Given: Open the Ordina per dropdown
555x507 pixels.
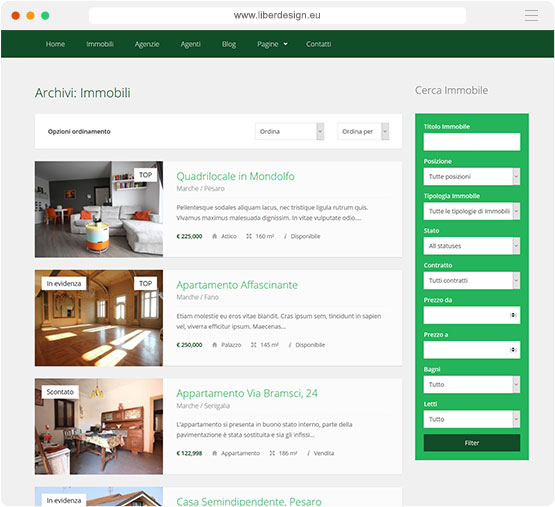Looking at the screenshot, I should 363,131.
